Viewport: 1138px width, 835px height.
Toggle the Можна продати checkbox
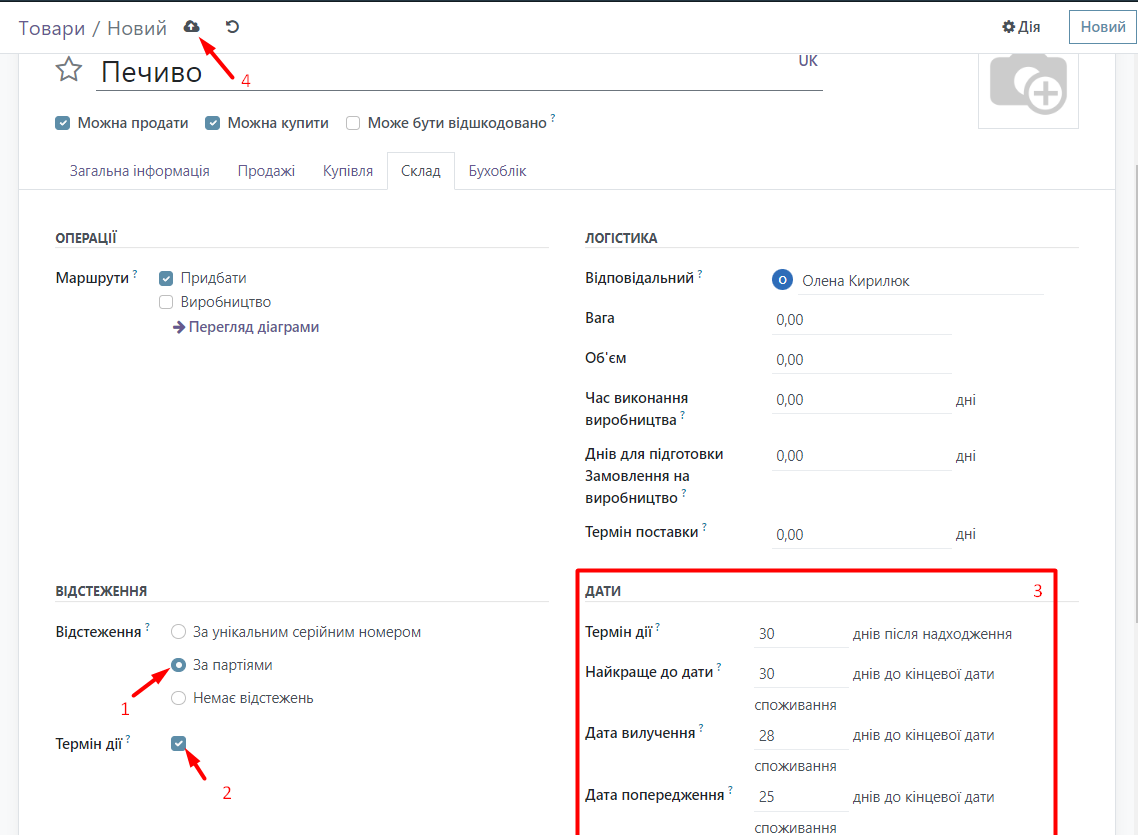point(63,123)
